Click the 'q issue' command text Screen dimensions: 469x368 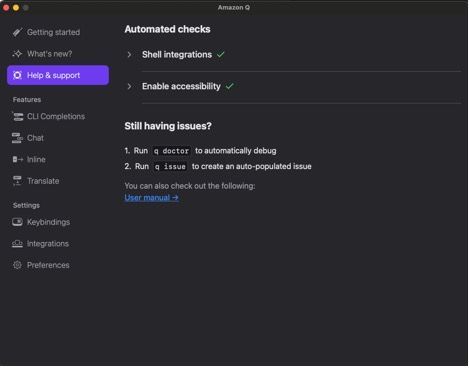pos(170,166)
